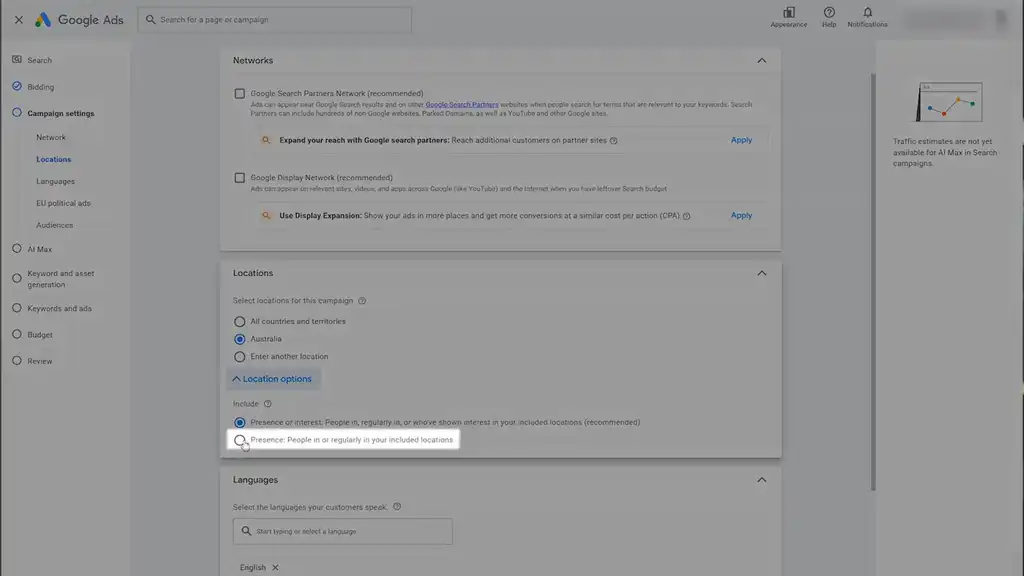
Task: Click the Locations section title
Action: [253, 273]
